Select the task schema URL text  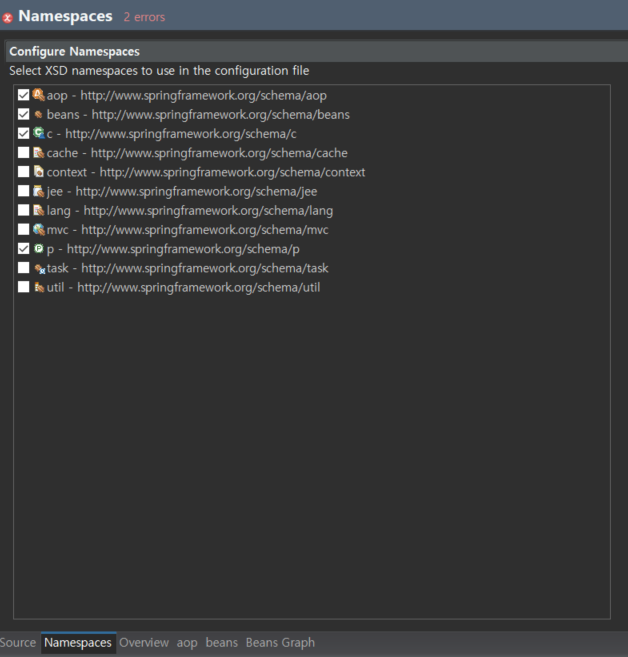pos(204,269)
